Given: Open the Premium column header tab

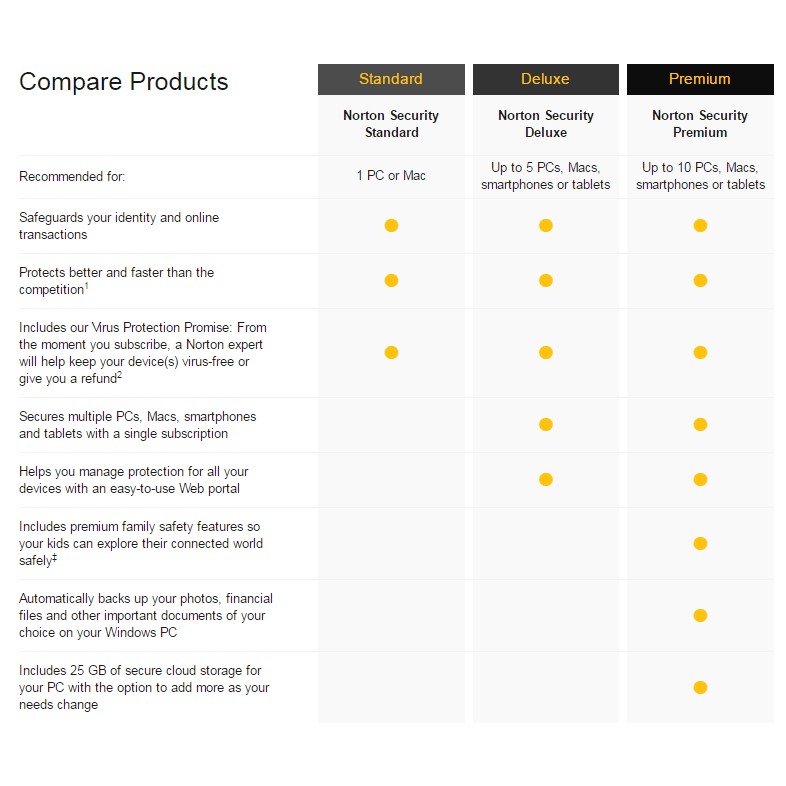Looking at the screenshot, I should (700, 79).
